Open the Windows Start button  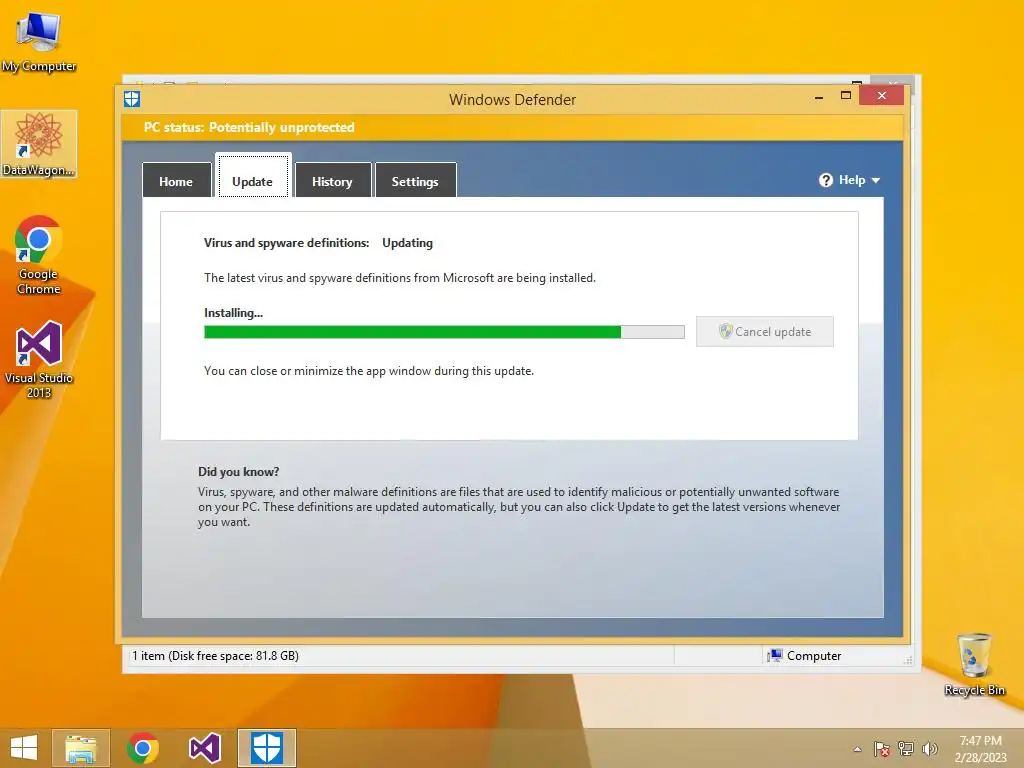pos(24,748)
